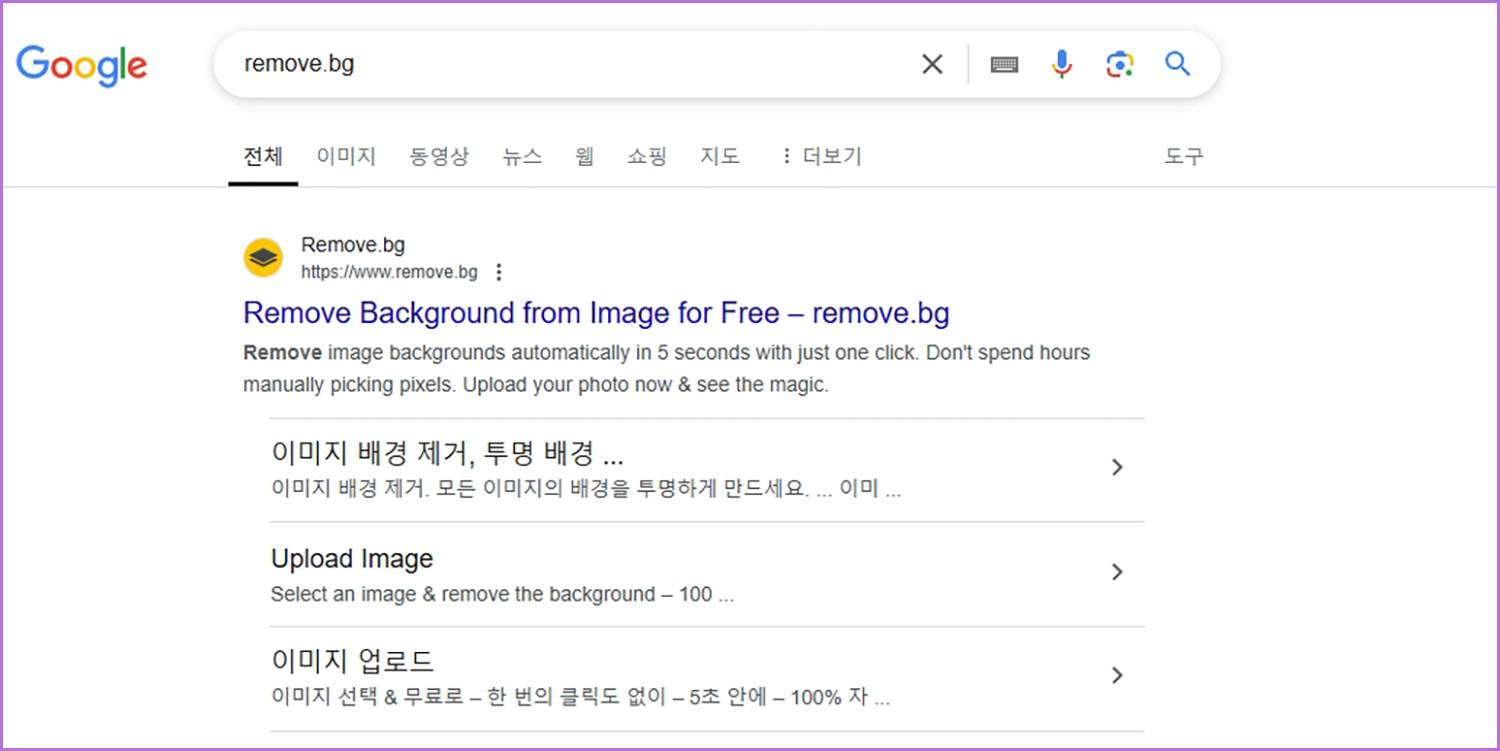Switch to the 지도 tab
Image resolution: width=1500 pixels, height=751 pixels.
point(720,156)
